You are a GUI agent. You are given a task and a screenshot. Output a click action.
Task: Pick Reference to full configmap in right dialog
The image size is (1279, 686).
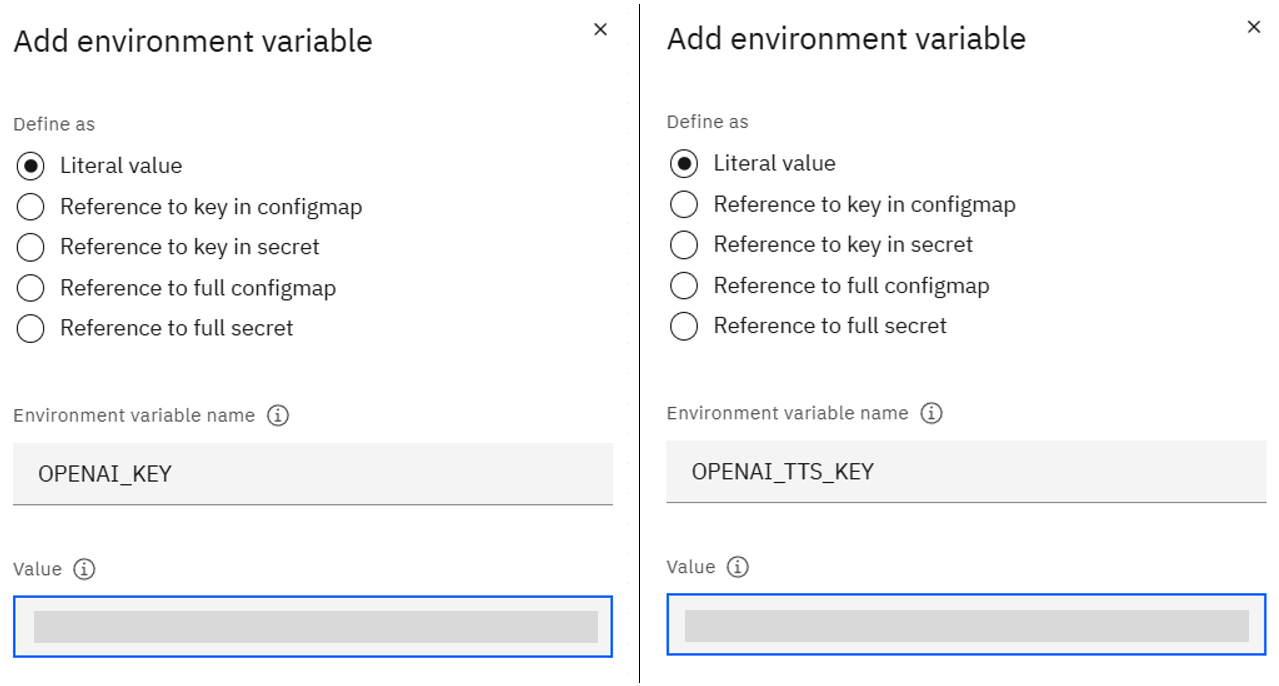(x=683, y=286)
